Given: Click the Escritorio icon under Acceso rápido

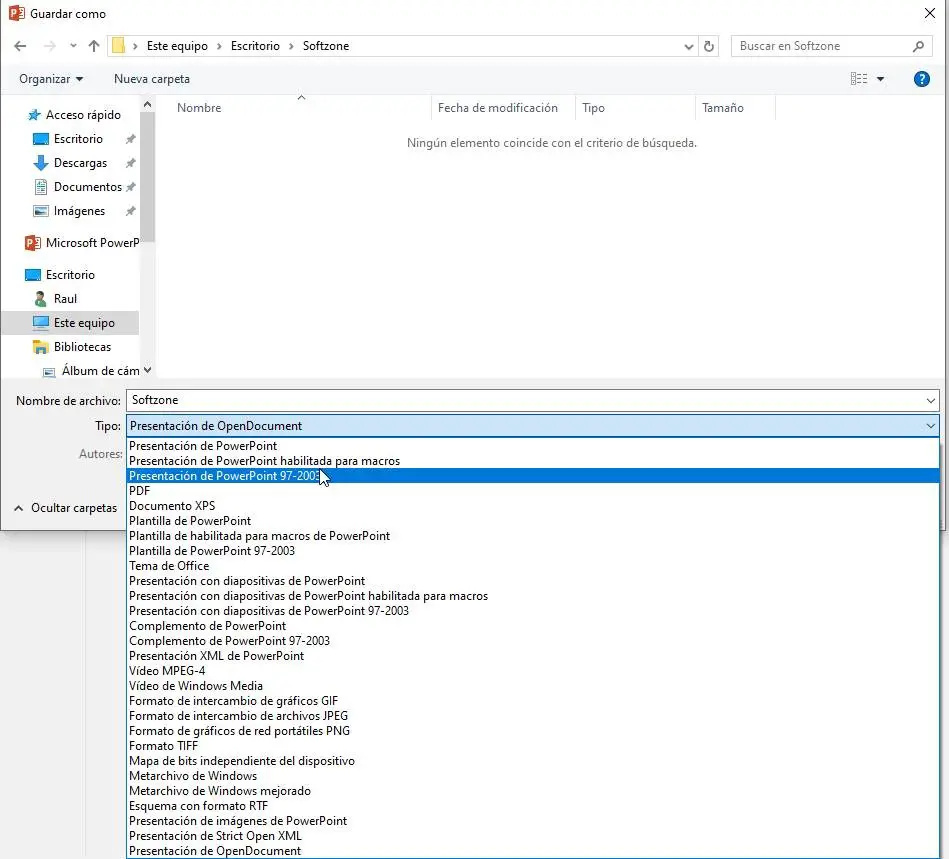Looking at the screenshot, I should click(41, 139).
